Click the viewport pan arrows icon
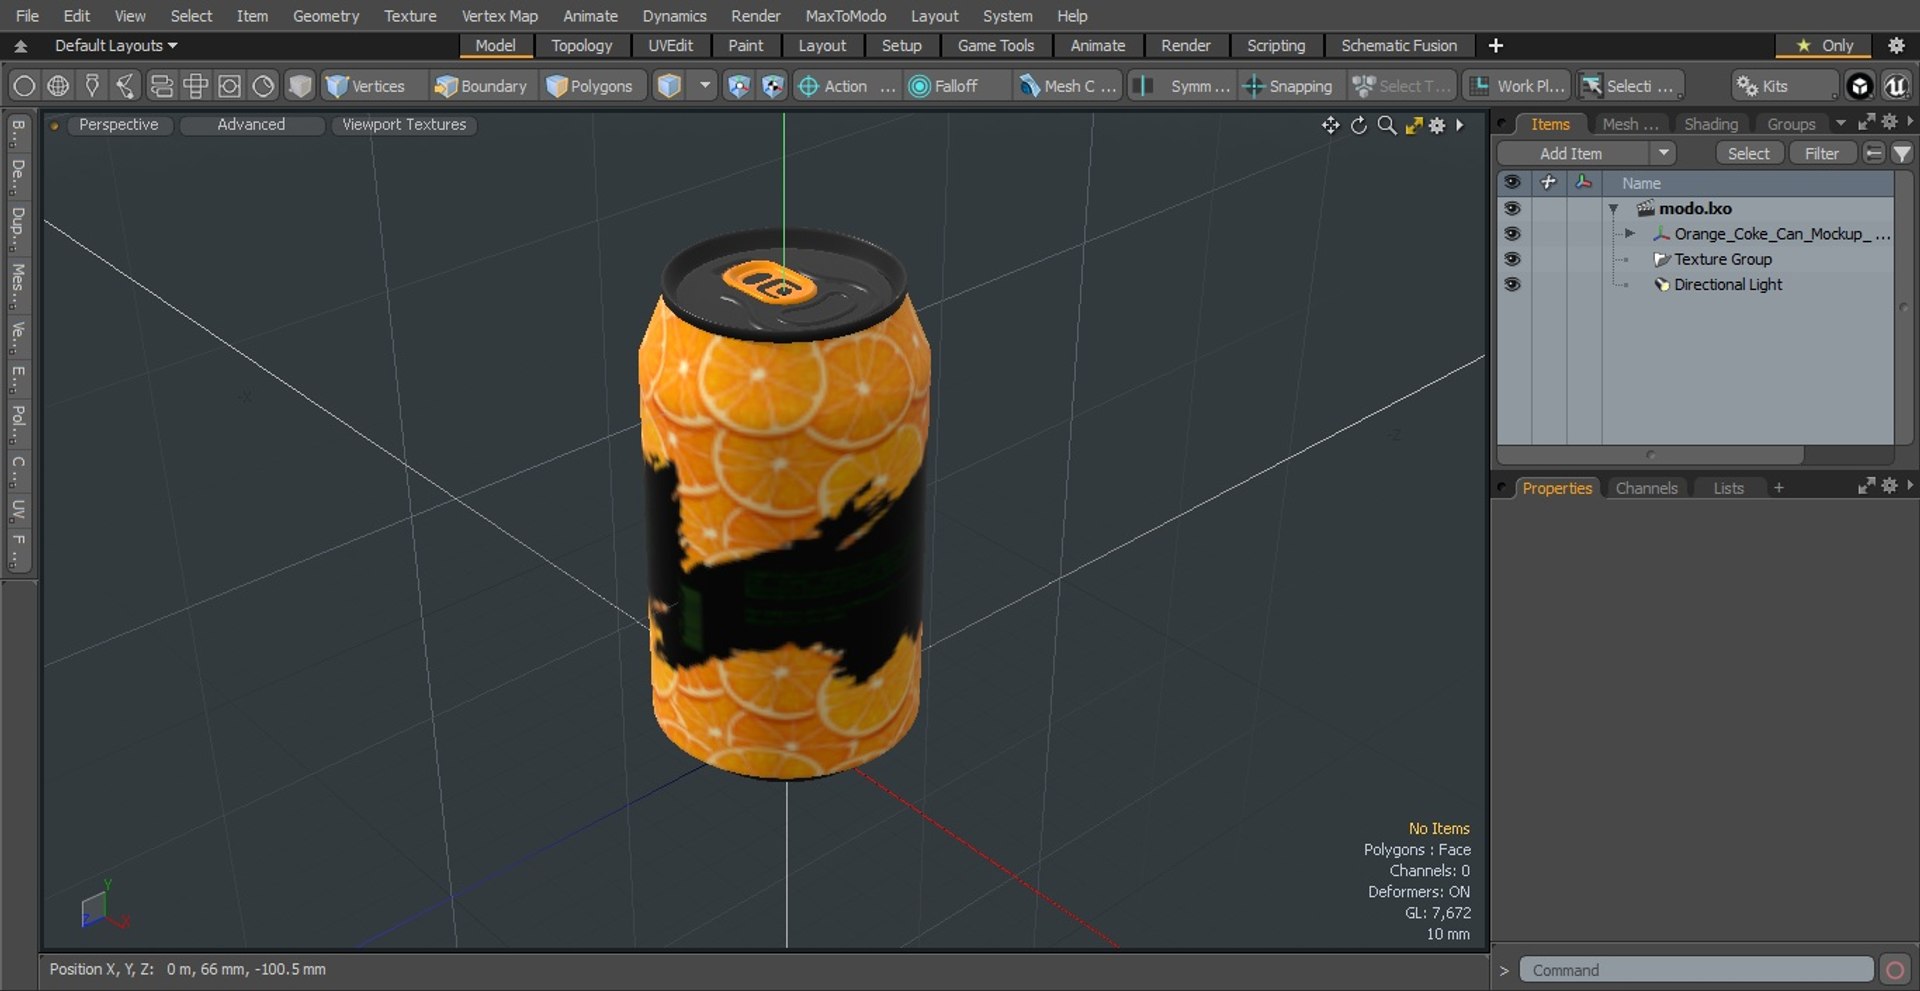 click(1330, 125)
